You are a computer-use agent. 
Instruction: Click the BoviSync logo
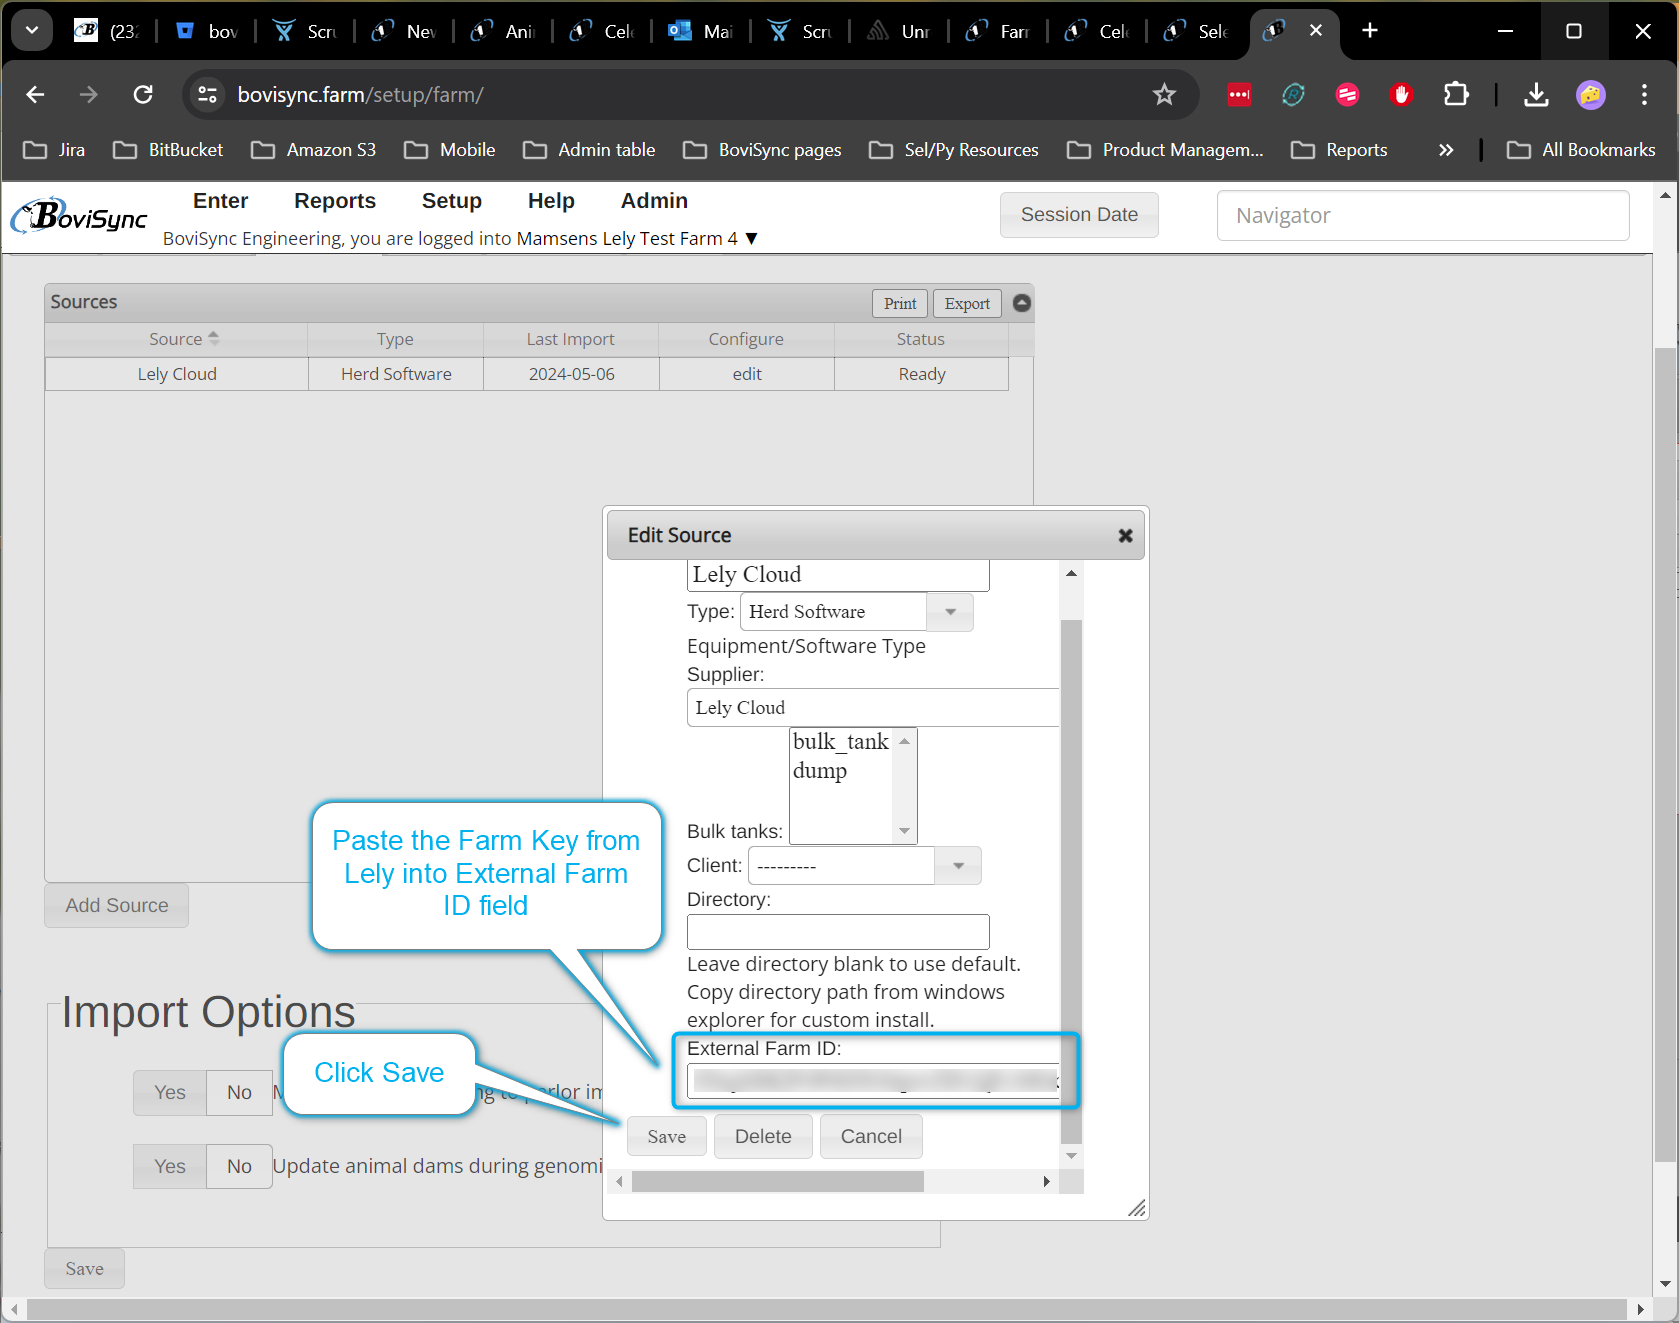point(80,216)
